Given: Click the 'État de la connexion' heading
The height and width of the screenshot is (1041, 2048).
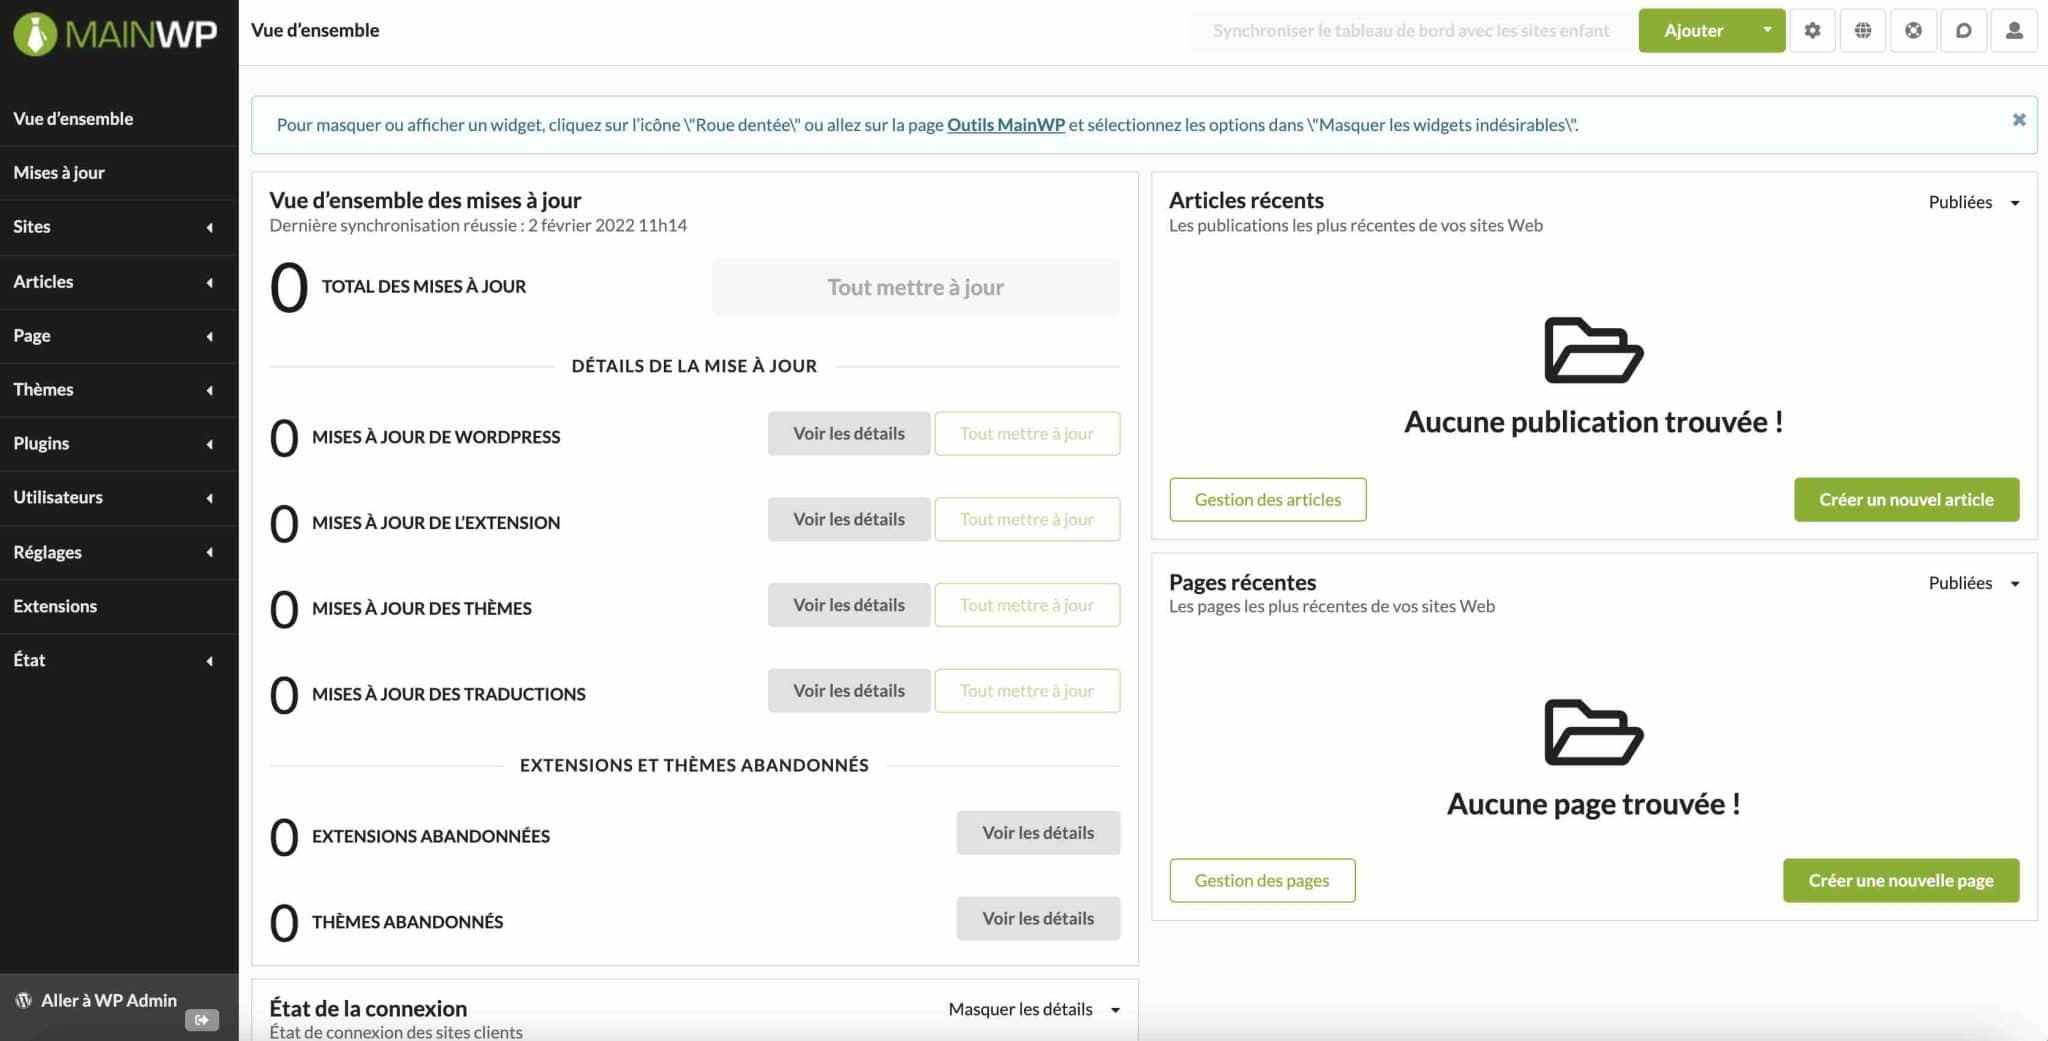Looking at the screenshot, I should 368,1008.
